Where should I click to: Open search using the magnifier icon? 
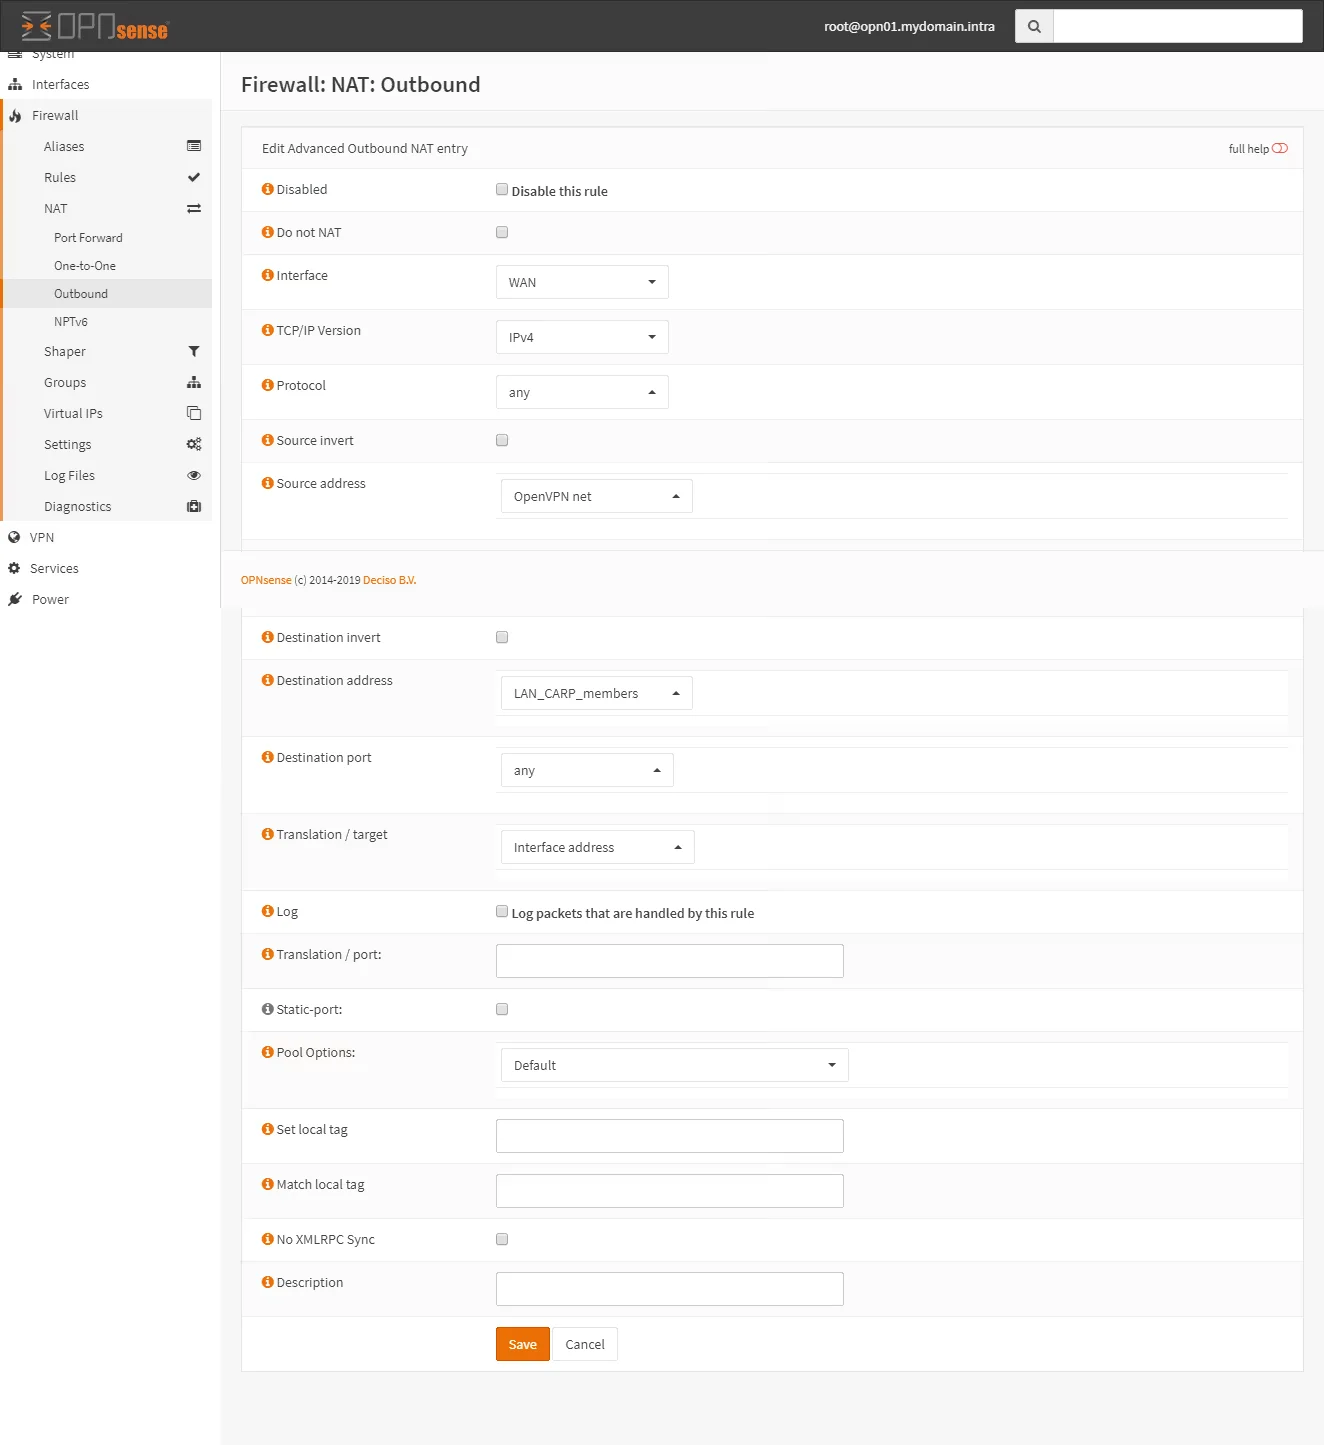coord(1033,26)
